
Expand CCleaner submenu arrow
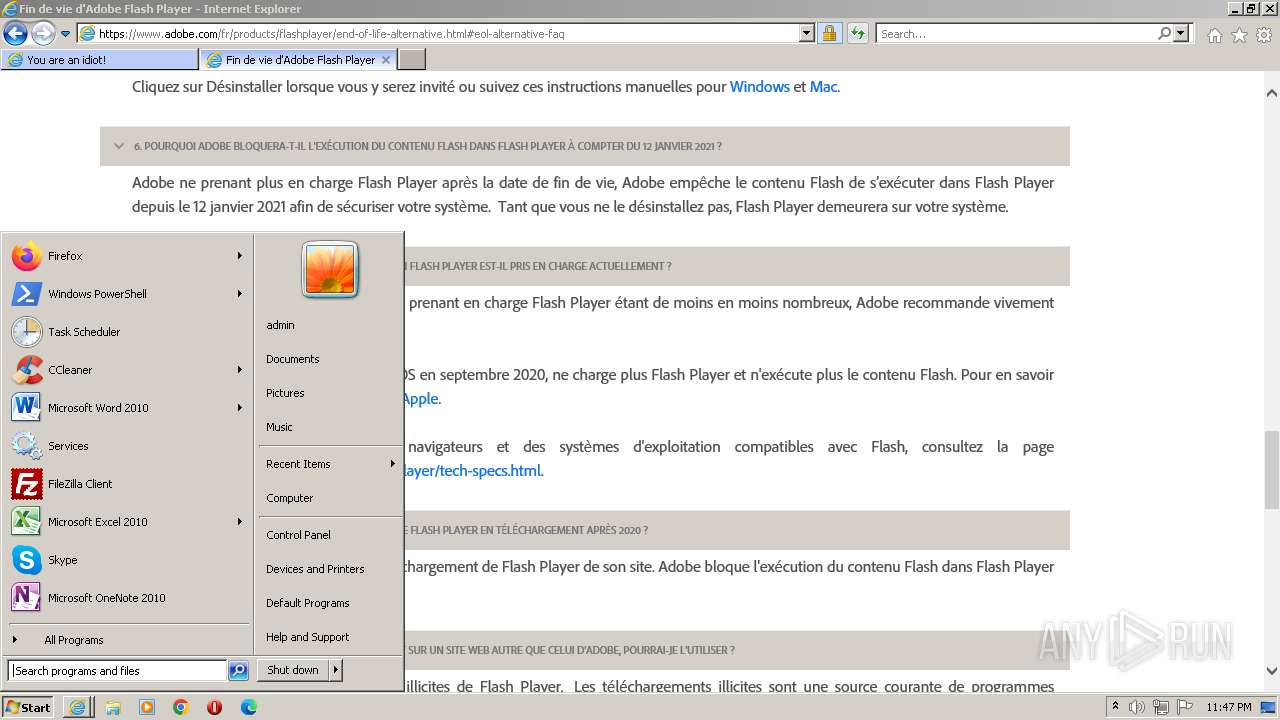pyautogui.click(x=240, y=370)
